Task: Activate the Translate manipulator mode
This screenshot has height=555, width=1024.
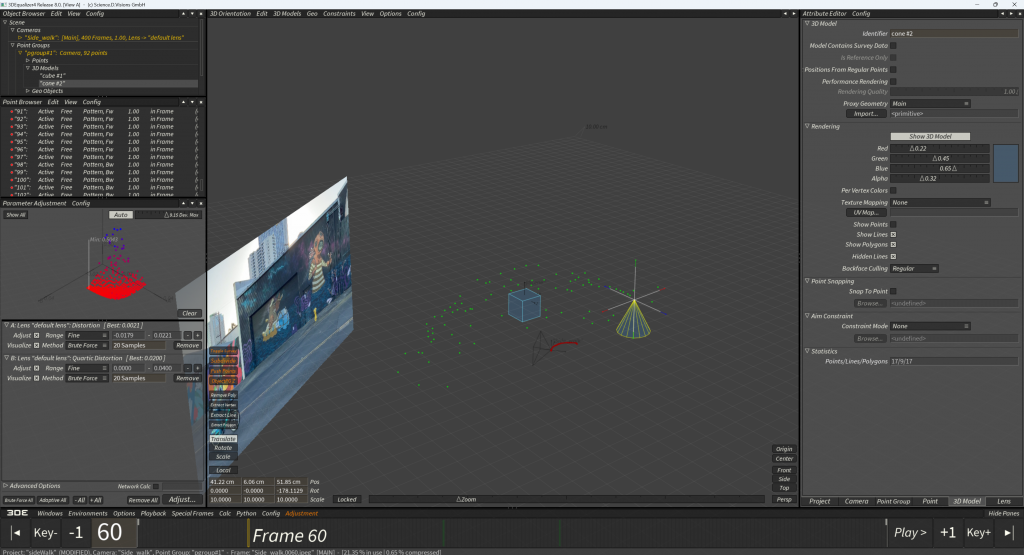Action: pos(223,439)
